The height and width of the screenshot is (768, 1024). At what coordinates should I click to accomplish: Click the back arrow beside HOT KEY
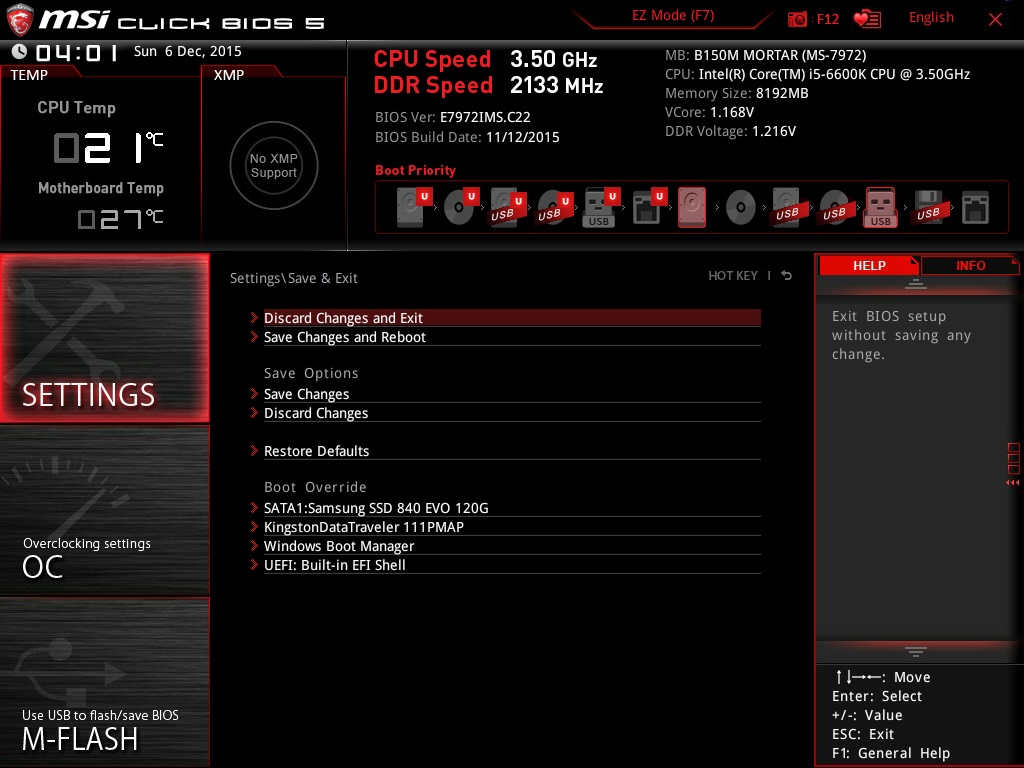pyautogui.click(x=787, y=276)
